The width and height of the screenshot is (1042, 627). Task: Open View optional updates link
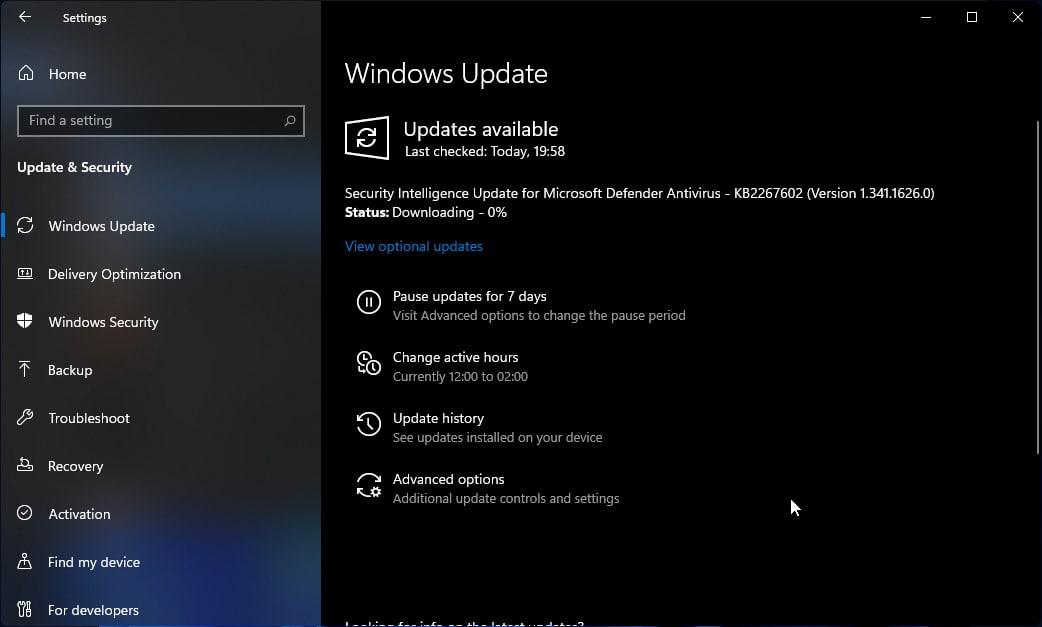click(413, 246)
